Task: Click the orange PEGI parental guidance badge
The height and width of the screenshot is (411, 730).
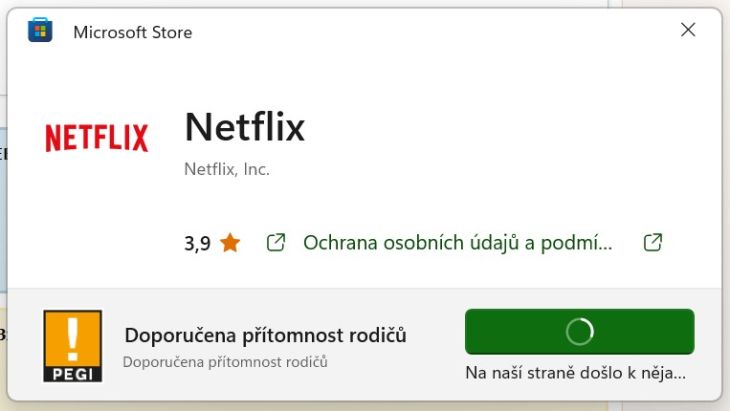Action: (73, 346)
